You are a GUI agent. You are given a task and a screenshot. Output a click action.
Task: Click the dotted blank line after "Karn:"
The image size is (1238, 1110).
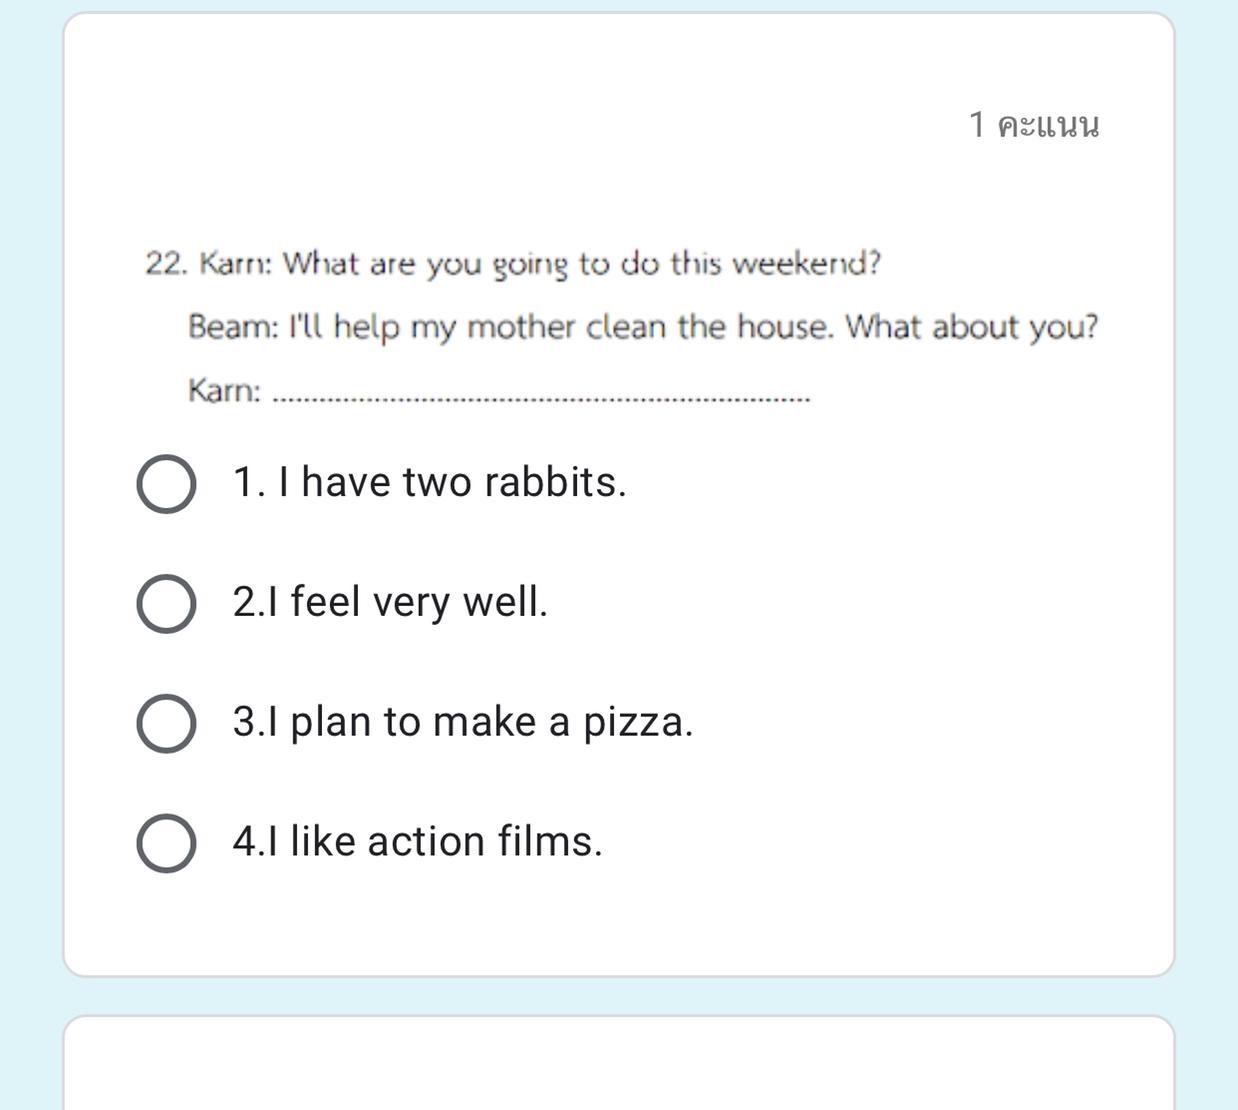(x=541, y=397)
